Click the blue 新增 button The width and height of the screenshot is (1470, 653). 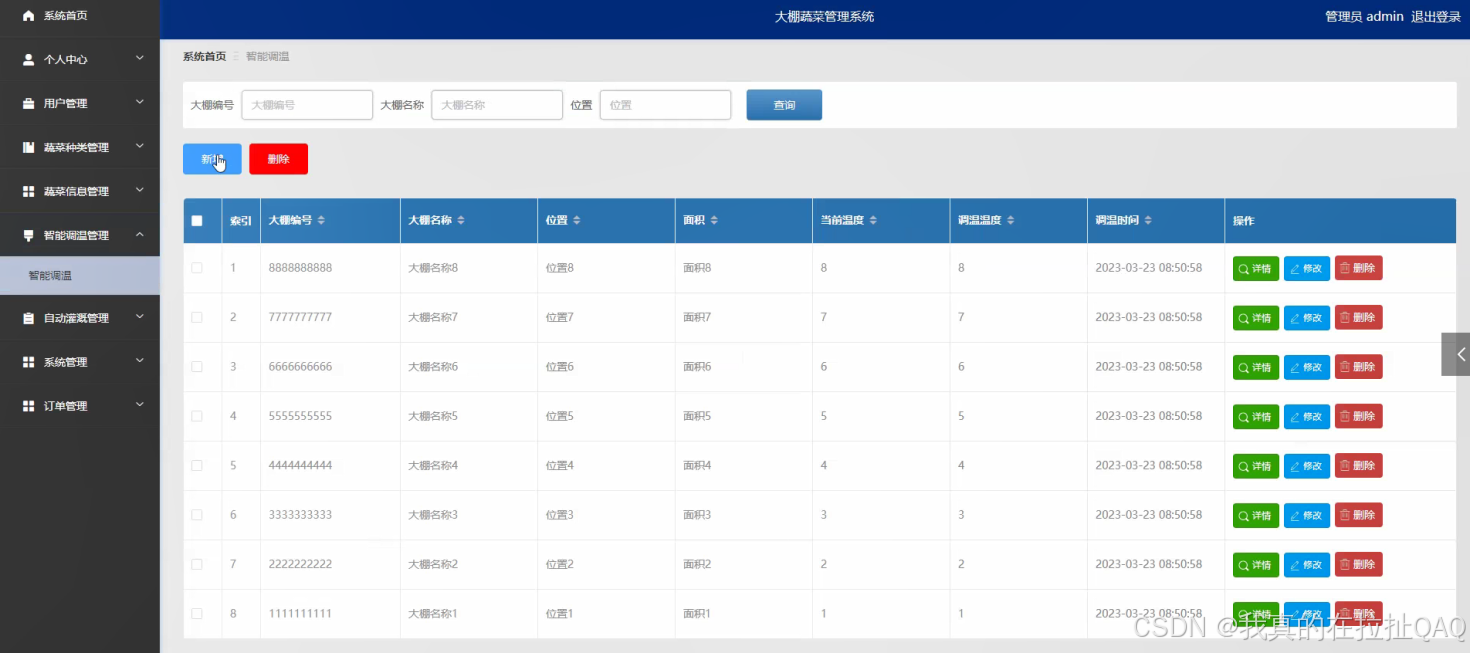coord(212,159)
